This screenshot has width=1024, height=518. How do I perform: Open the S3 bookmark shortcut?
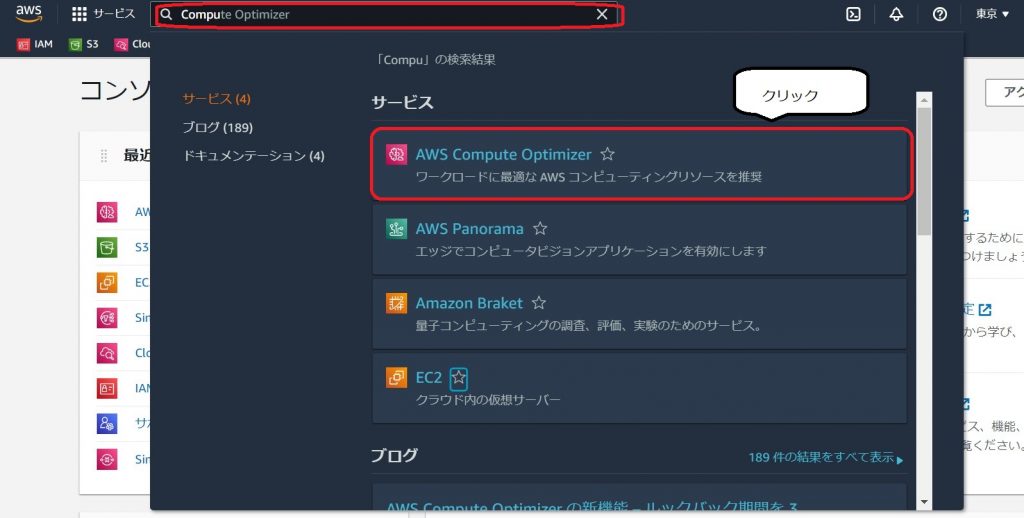[84, 44]
